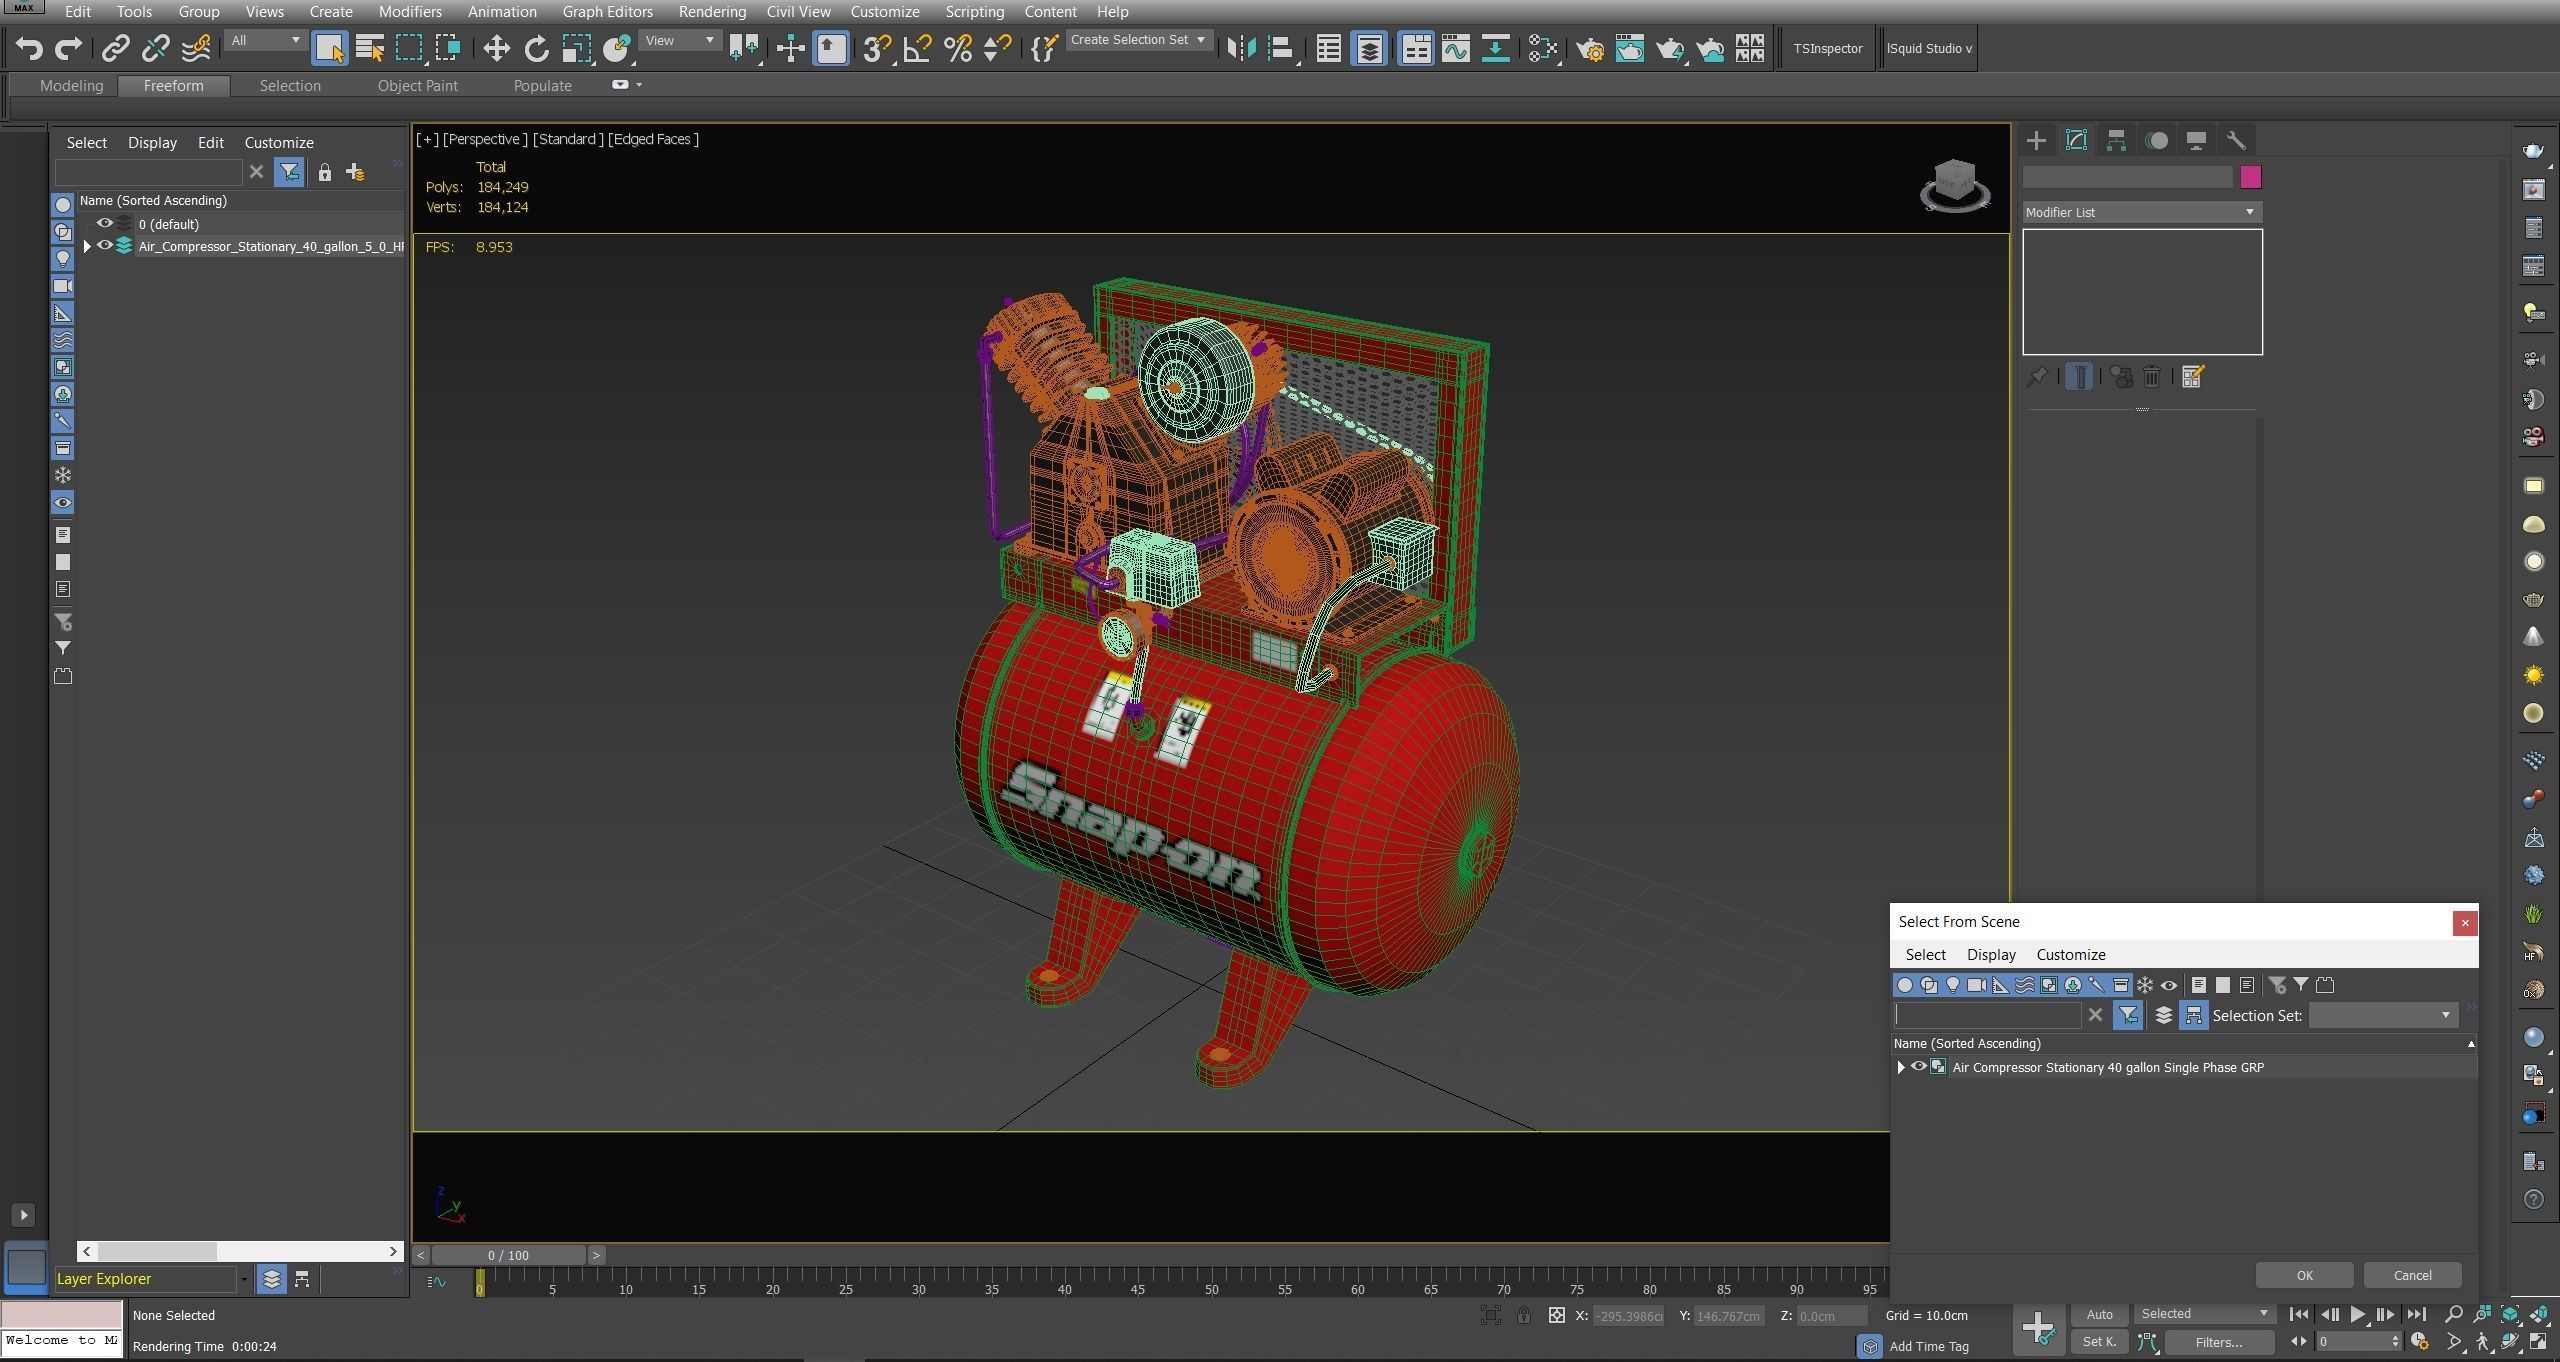Click Cancel in Select From Scene
The width and height of the screenshot is (2560, 1362).
pos(2412,1275)
